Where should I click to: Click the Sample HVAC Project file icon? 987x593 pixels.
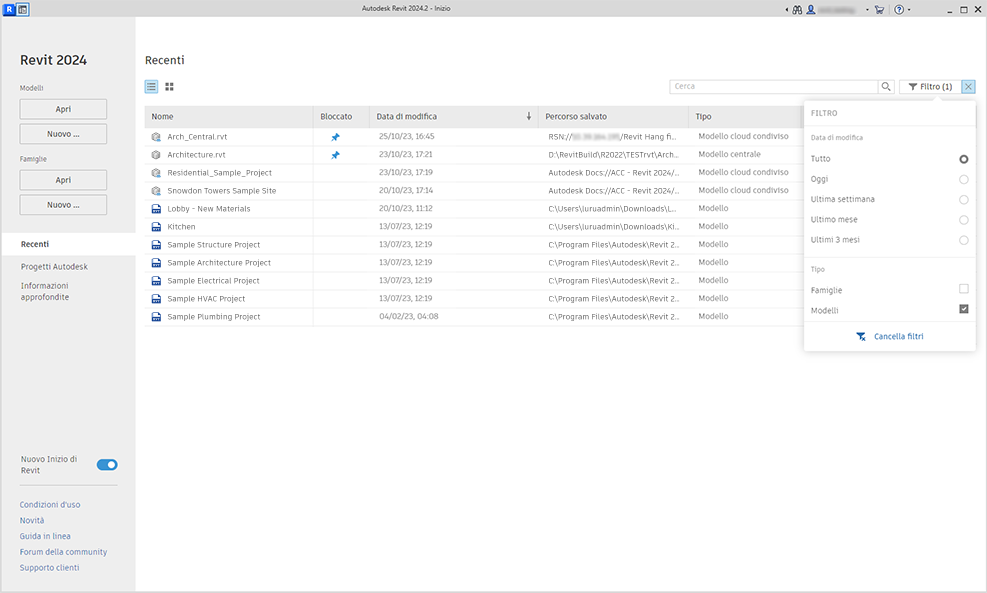pyautogui.click(x=156, y=299)
